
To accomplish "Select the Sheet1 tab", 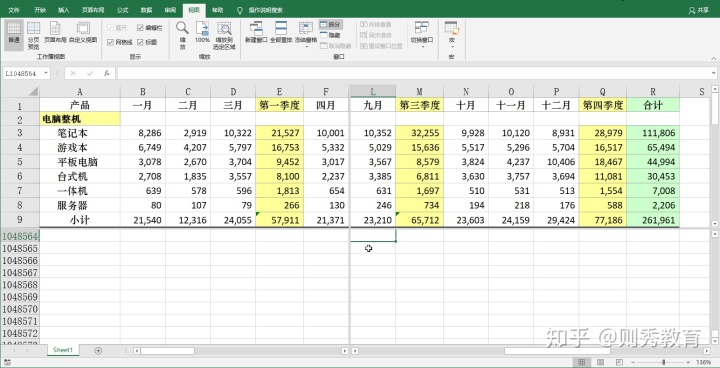I will (63, 350).
